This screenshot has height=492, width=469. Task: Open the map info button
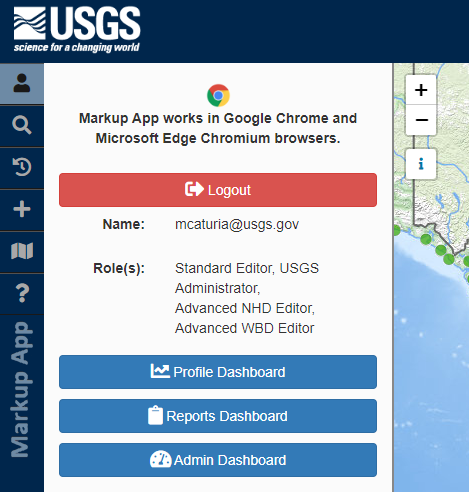coord(421,164)
